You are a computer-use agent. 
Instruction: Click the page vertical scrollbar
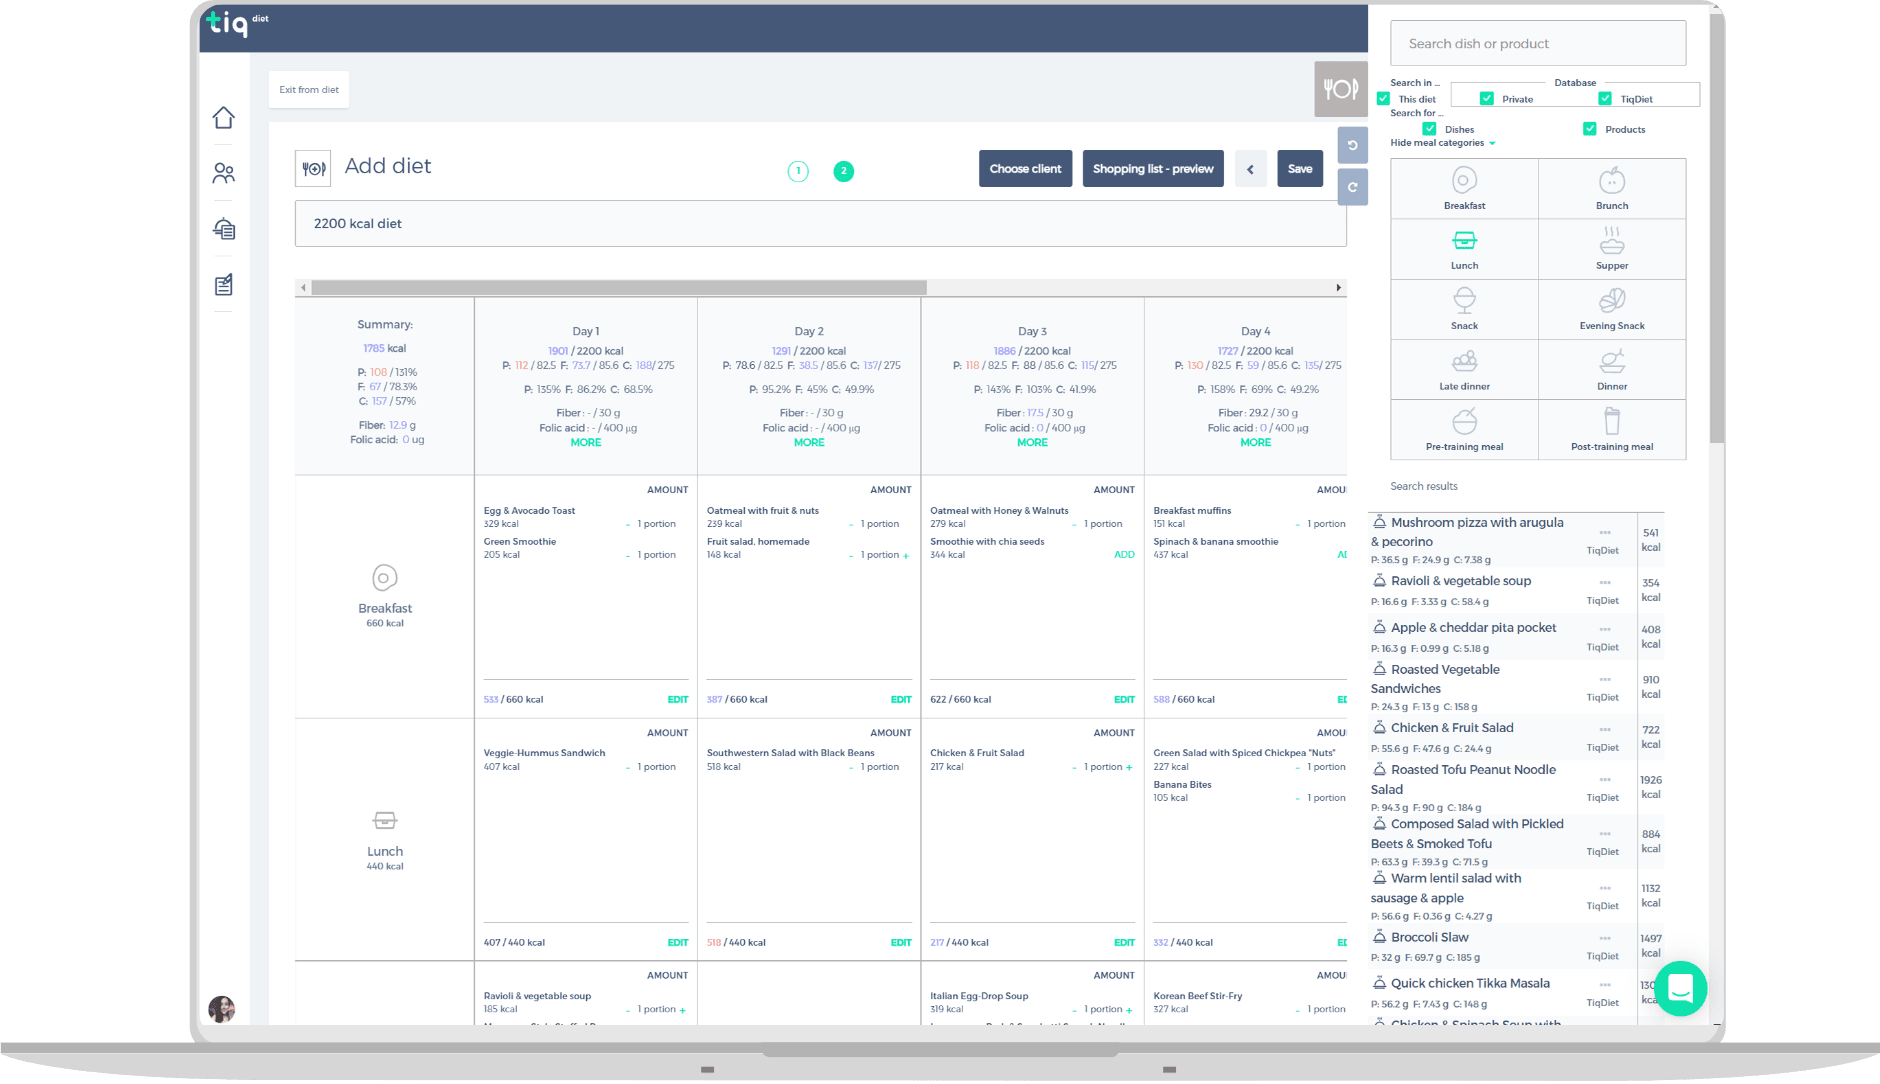coord(1716,227)
